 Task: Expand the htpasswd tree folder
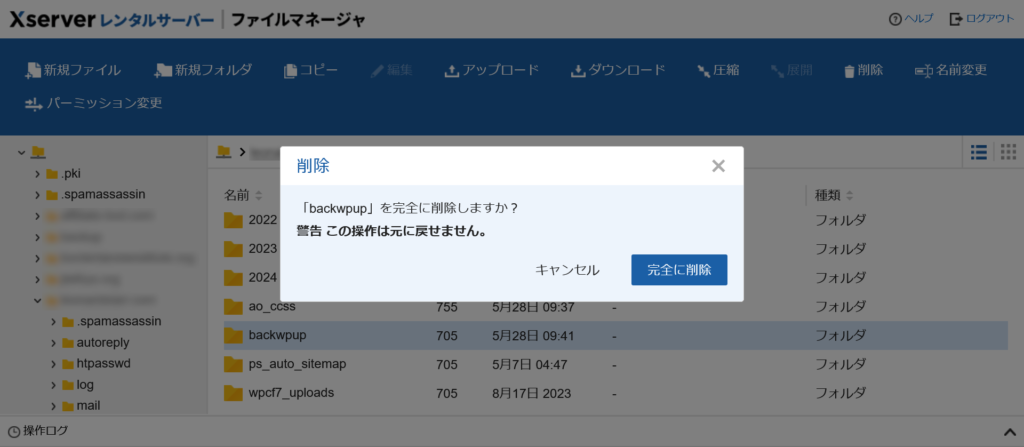(54, 363)
